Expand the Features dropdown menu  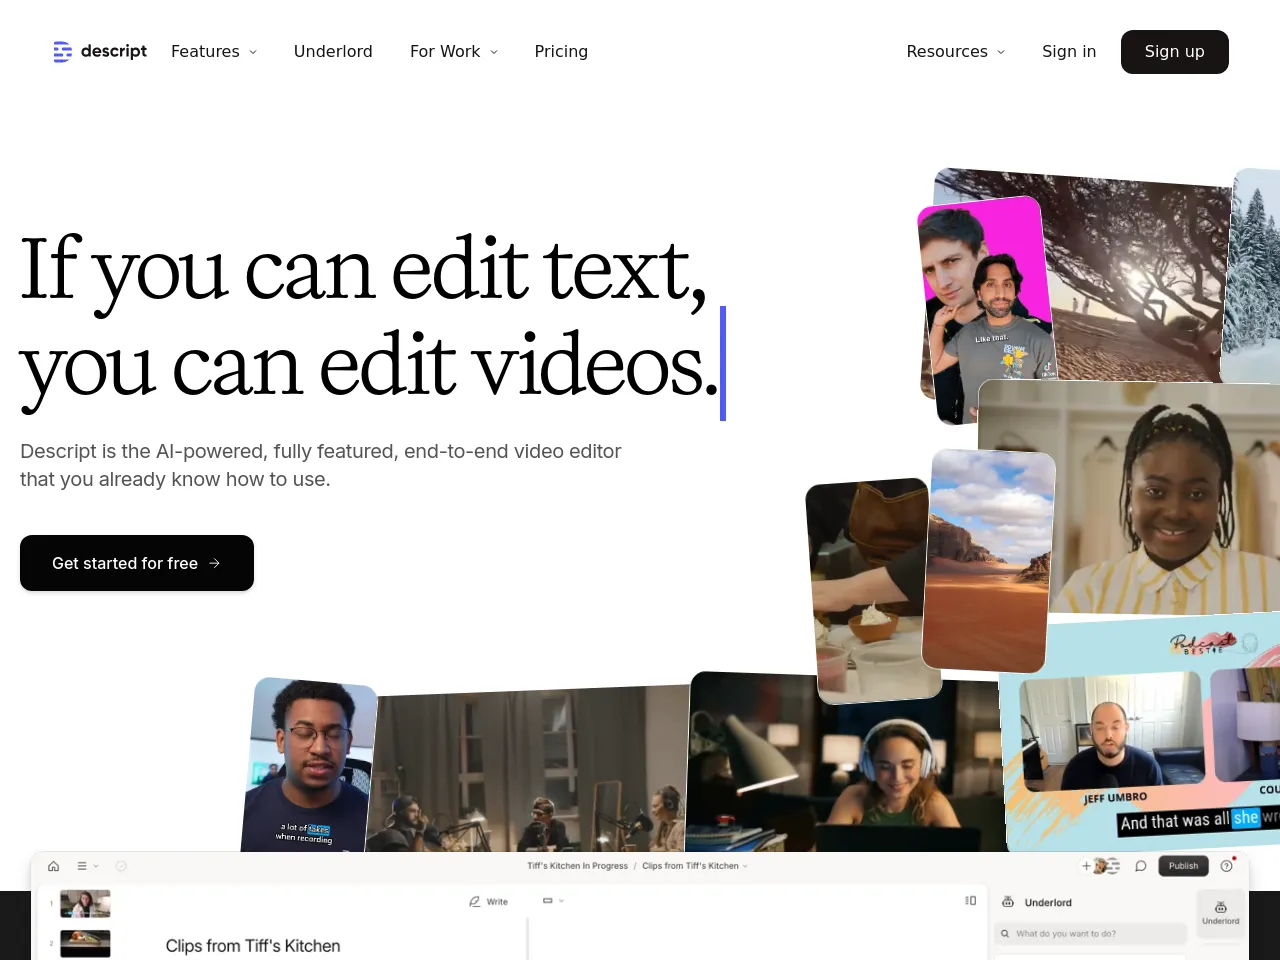pos(213,51)
